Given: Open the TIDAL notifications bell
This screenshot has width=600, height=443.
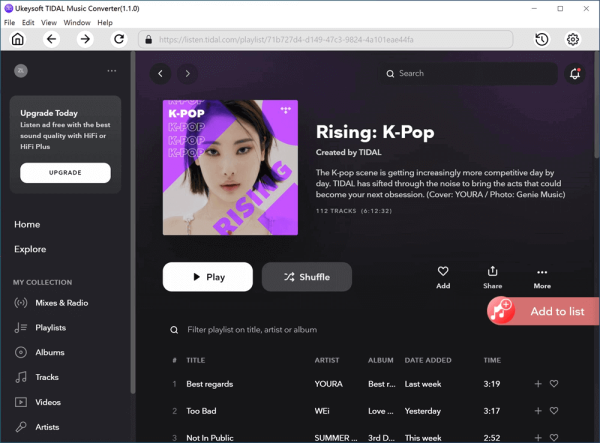Looking at the screenshot, I should [575, 73].
